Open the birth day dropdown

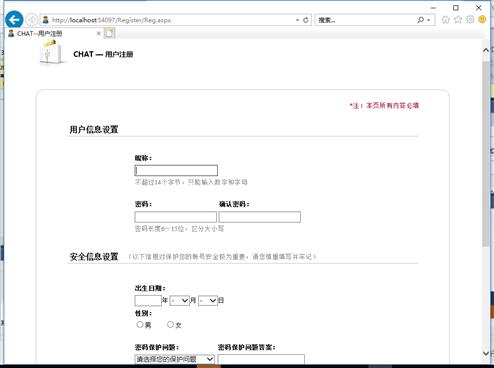pyautogui.click(x=208, y=301)
